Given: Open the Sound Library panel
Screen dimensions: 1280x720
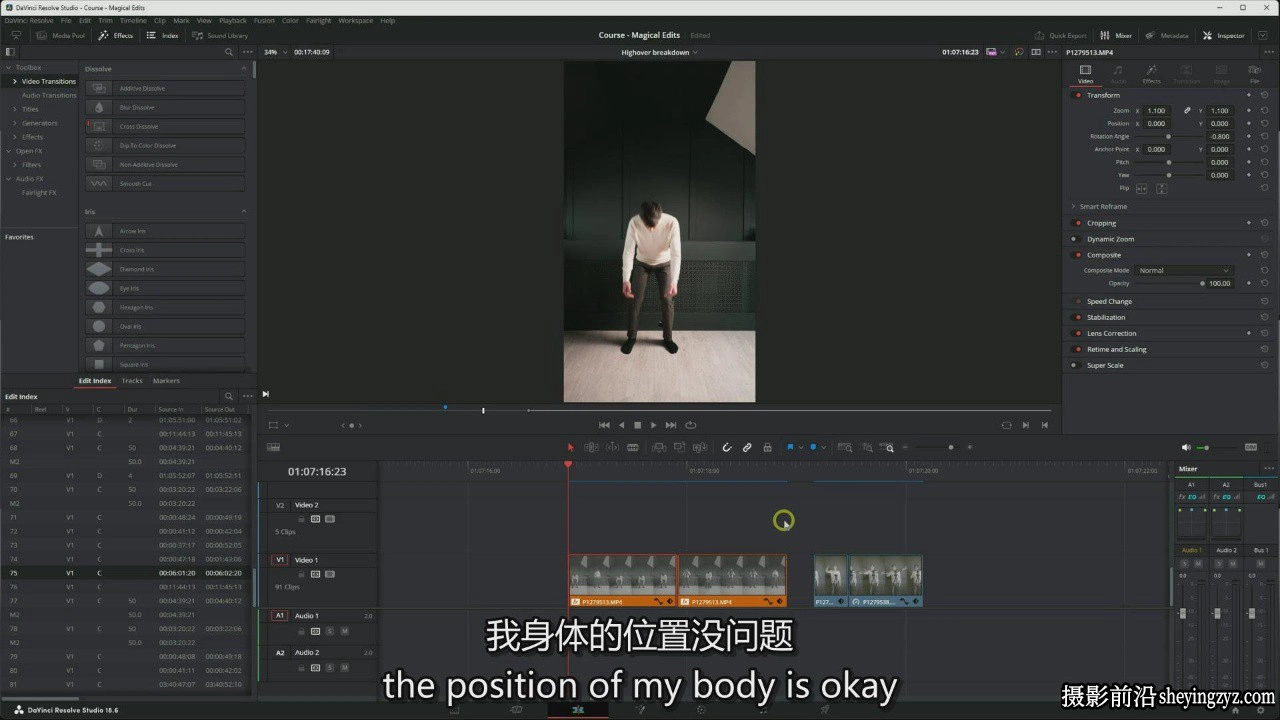Looking at the screenshot, I should tap(220, 35).
